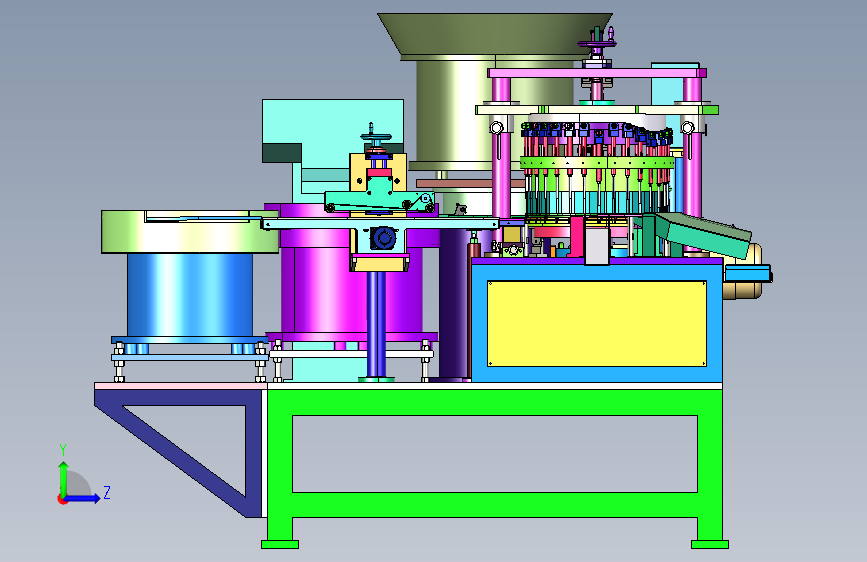867x562 pixels.
Task: Click the red origin ball of triad
Action: [61, 499]
